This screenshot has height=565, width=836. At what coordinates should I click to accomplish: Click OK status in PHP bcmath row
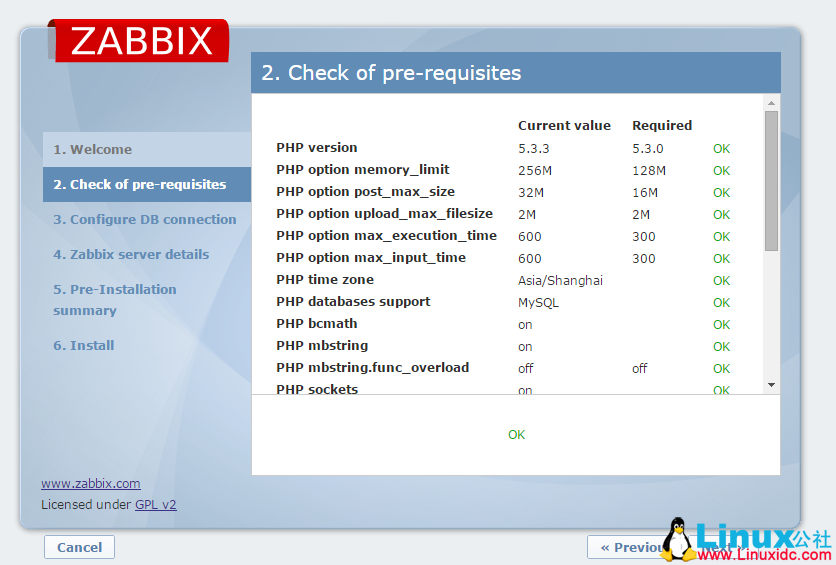721,325
